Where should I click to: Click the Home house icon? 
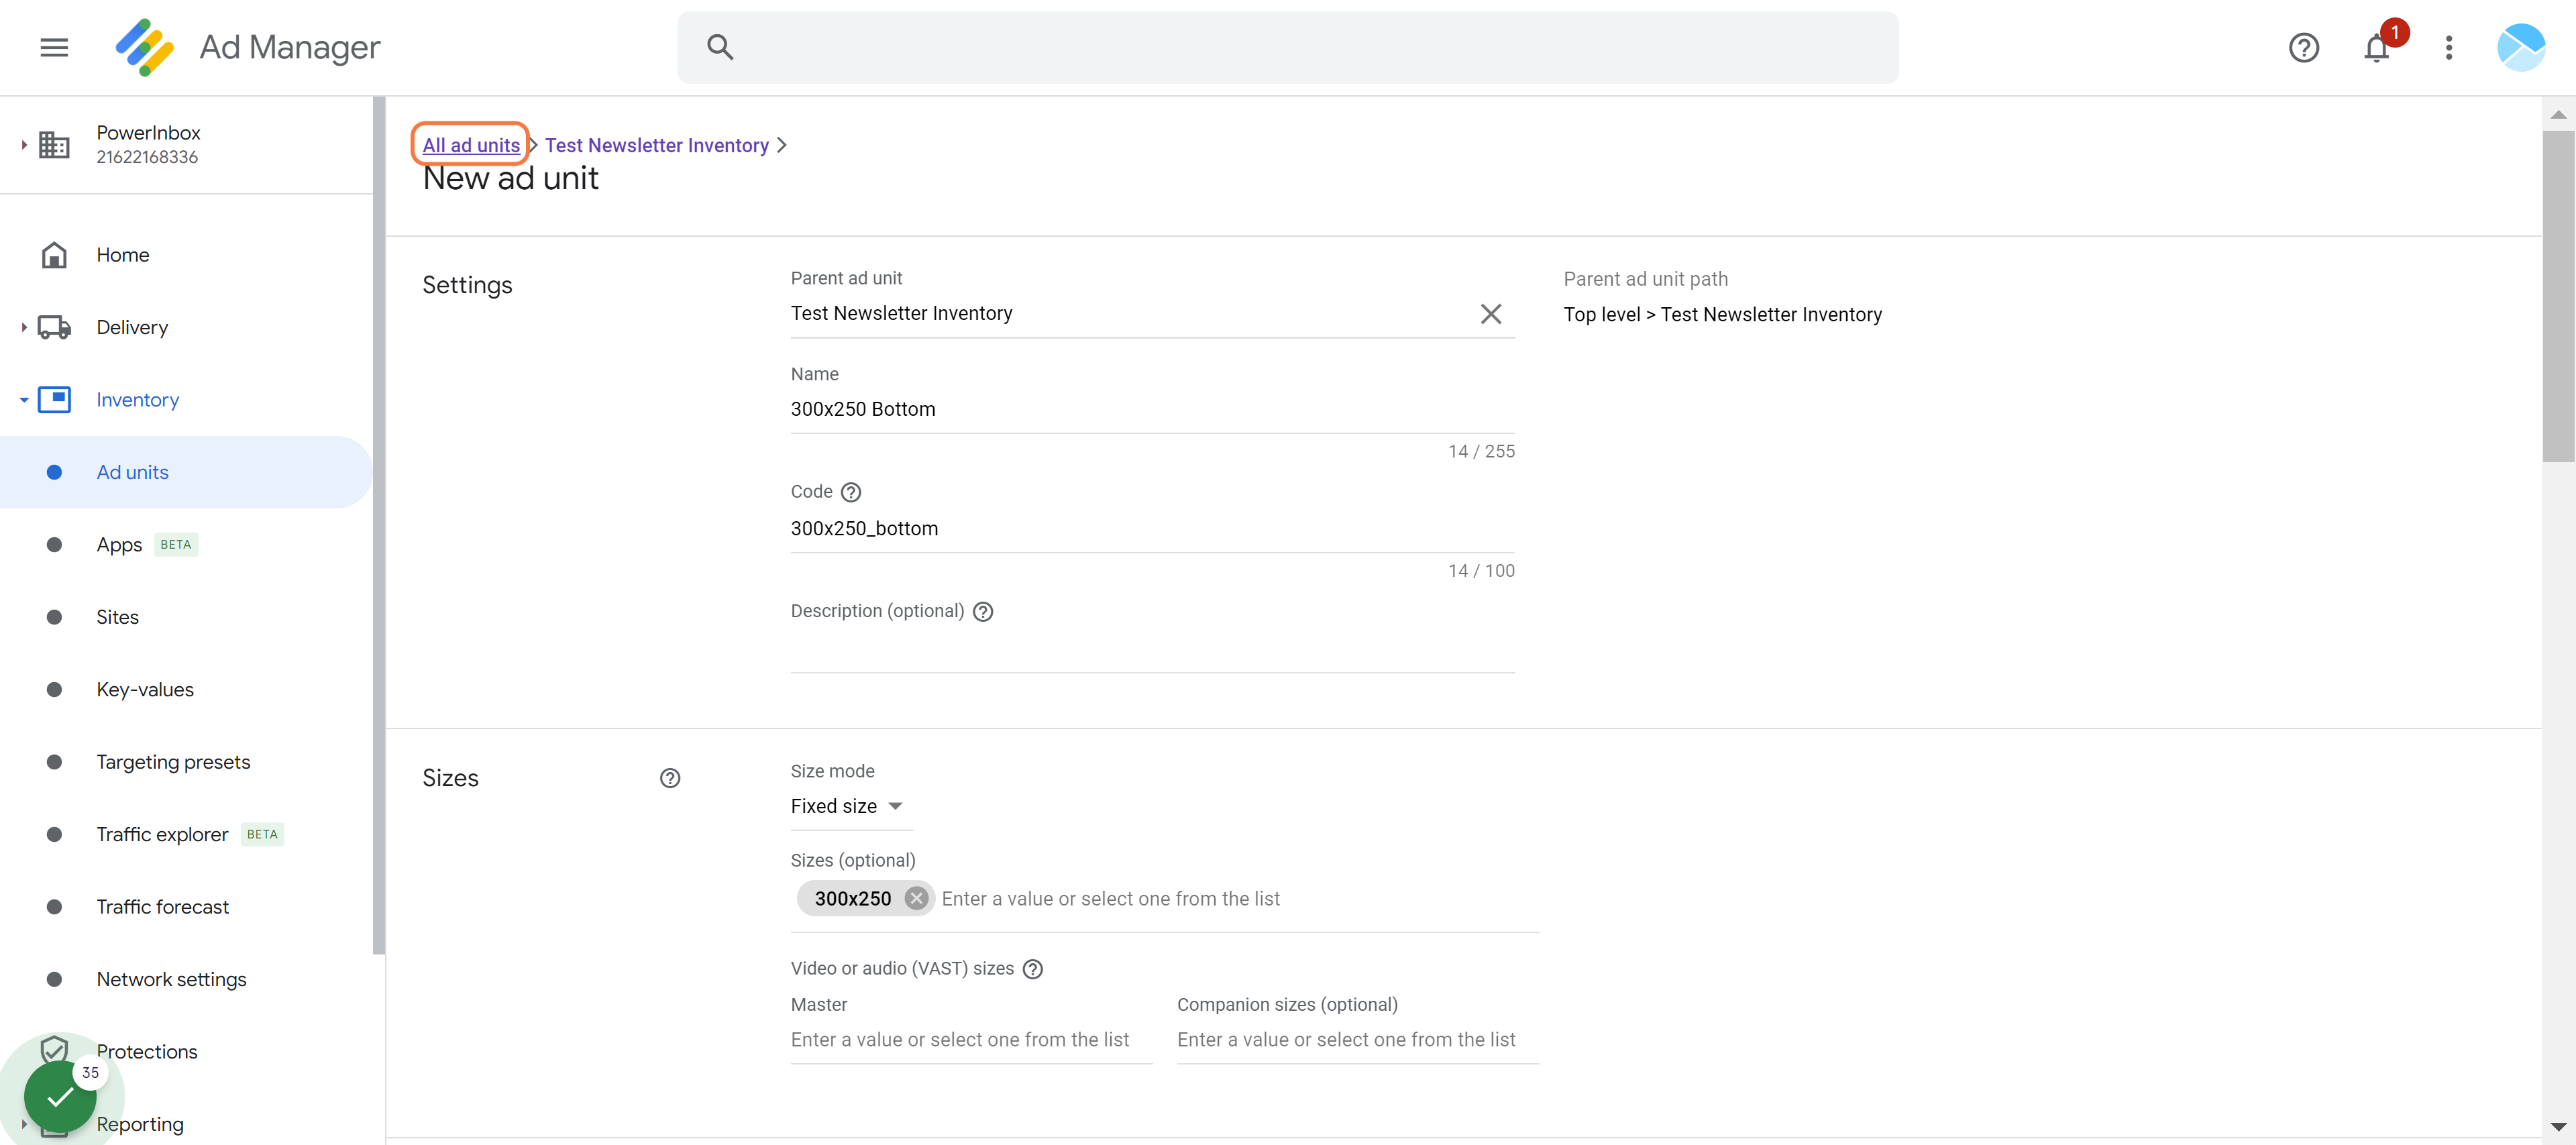[54, 255]
